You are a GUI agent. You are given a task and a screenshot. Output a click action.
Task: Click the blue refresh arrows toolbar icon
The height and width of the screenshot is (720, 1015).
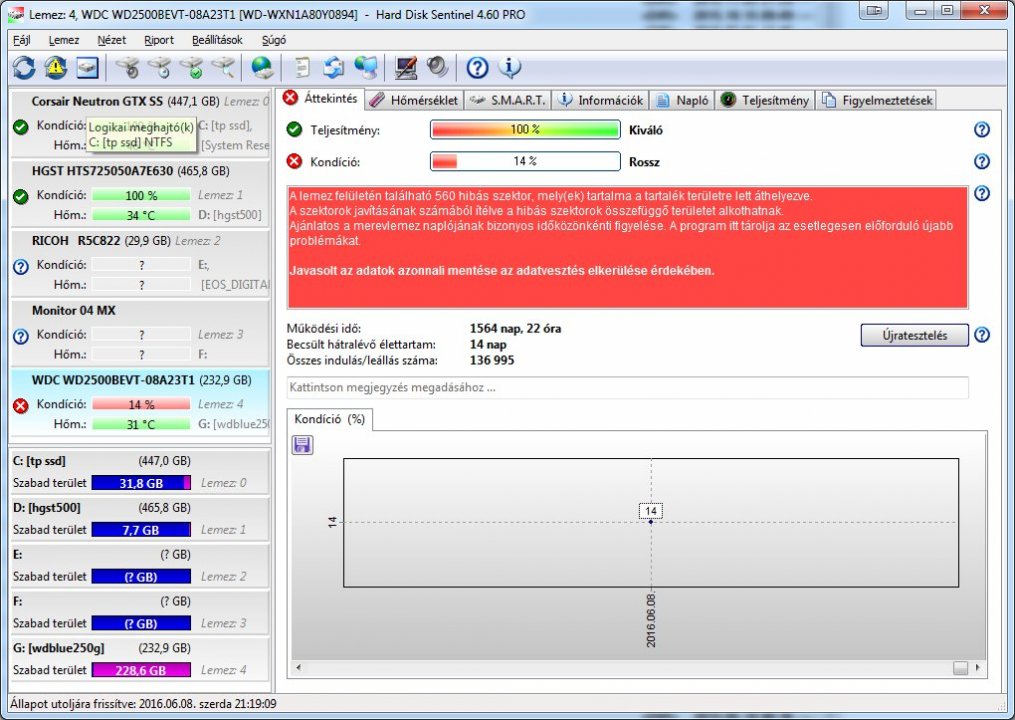click(x=24, y=67)
